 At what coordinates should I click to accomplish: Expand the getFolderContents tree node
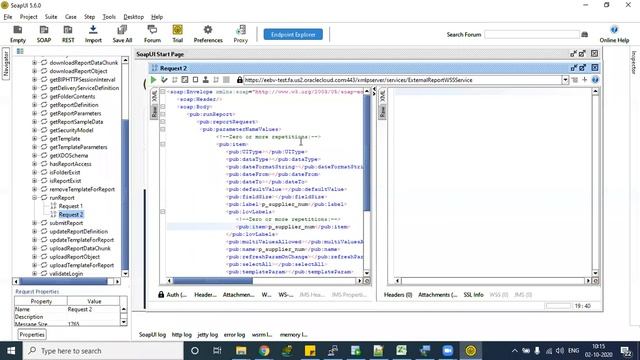coord(35,96)
